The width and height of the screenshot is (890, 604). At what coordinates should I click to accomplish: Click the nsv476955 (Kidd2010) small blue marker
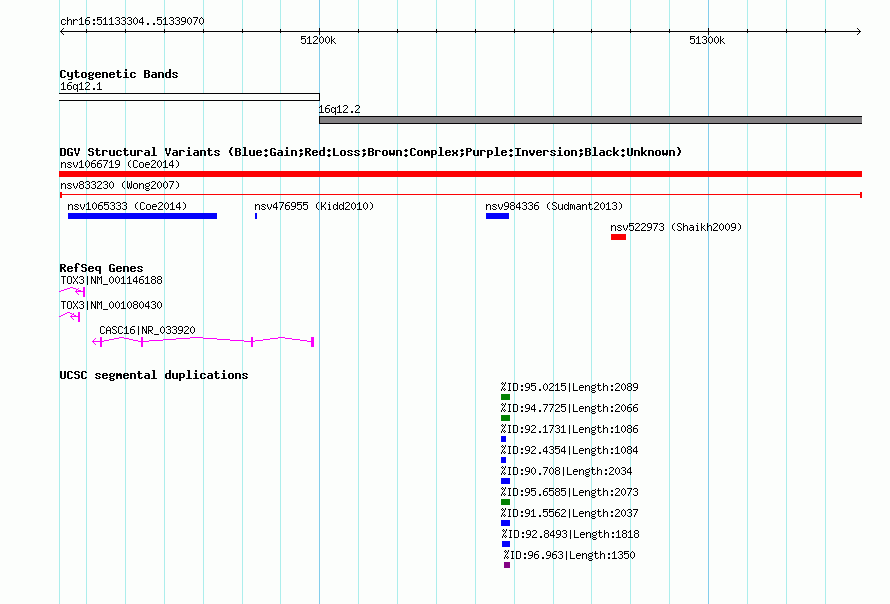(x=256, y=216)
